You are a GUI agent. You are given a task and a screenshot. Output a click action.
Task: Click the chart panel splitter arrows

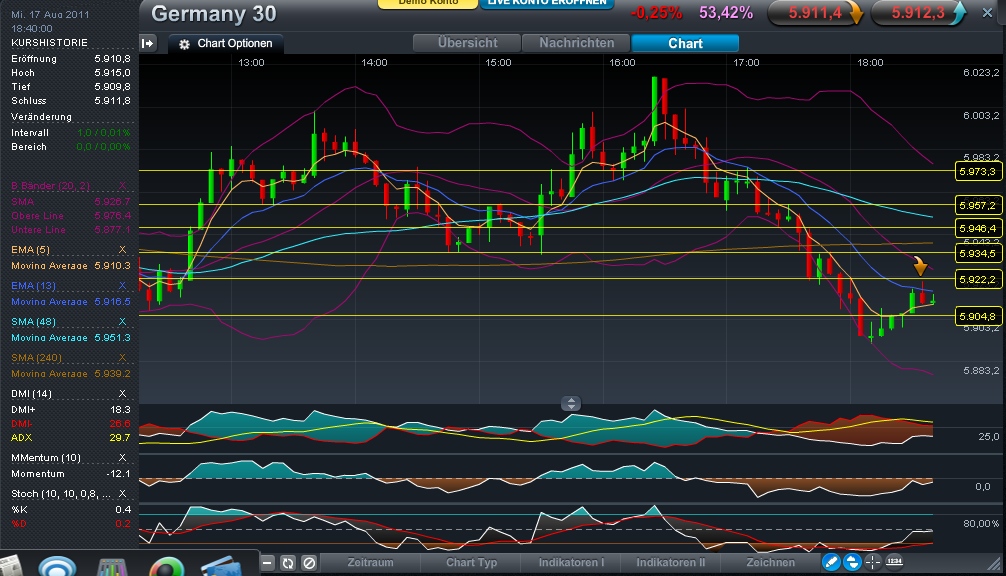click(x=571, y=403)
